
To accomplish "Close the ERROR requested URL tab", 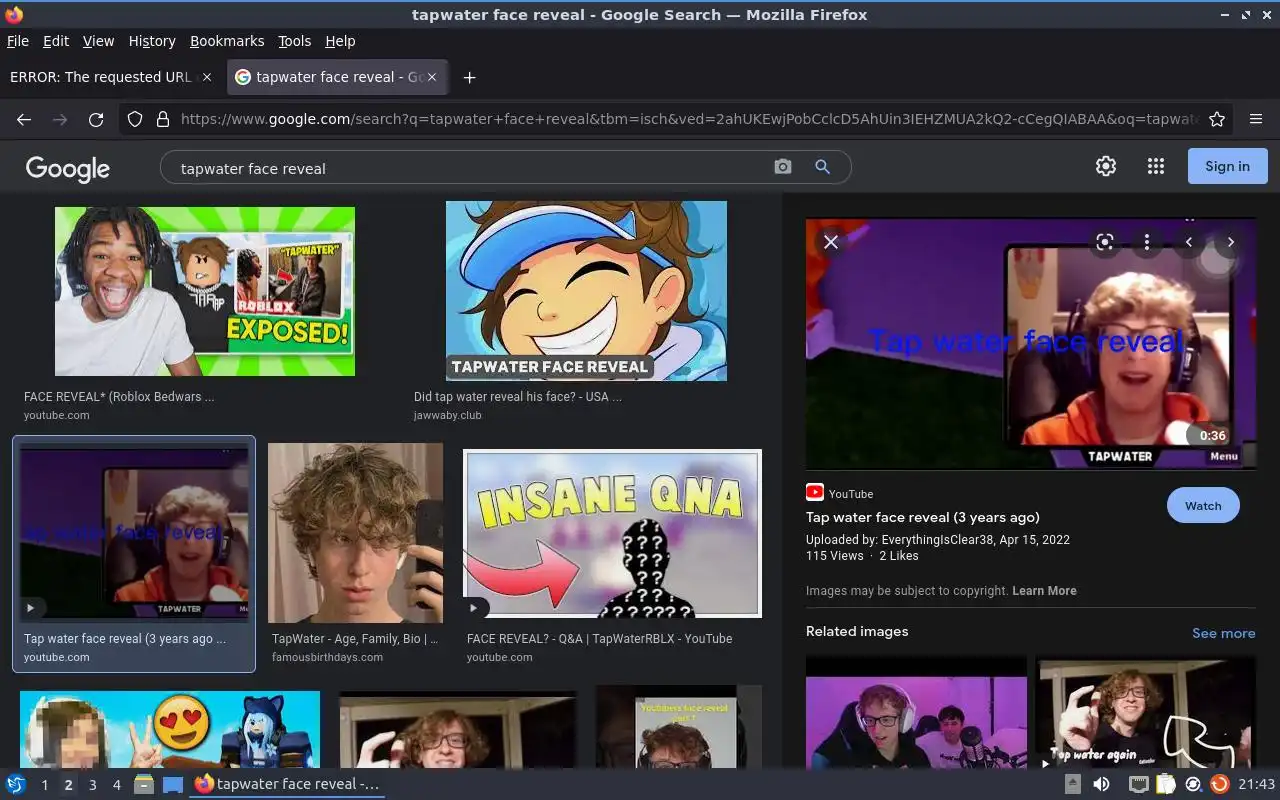I will point(207,77).
